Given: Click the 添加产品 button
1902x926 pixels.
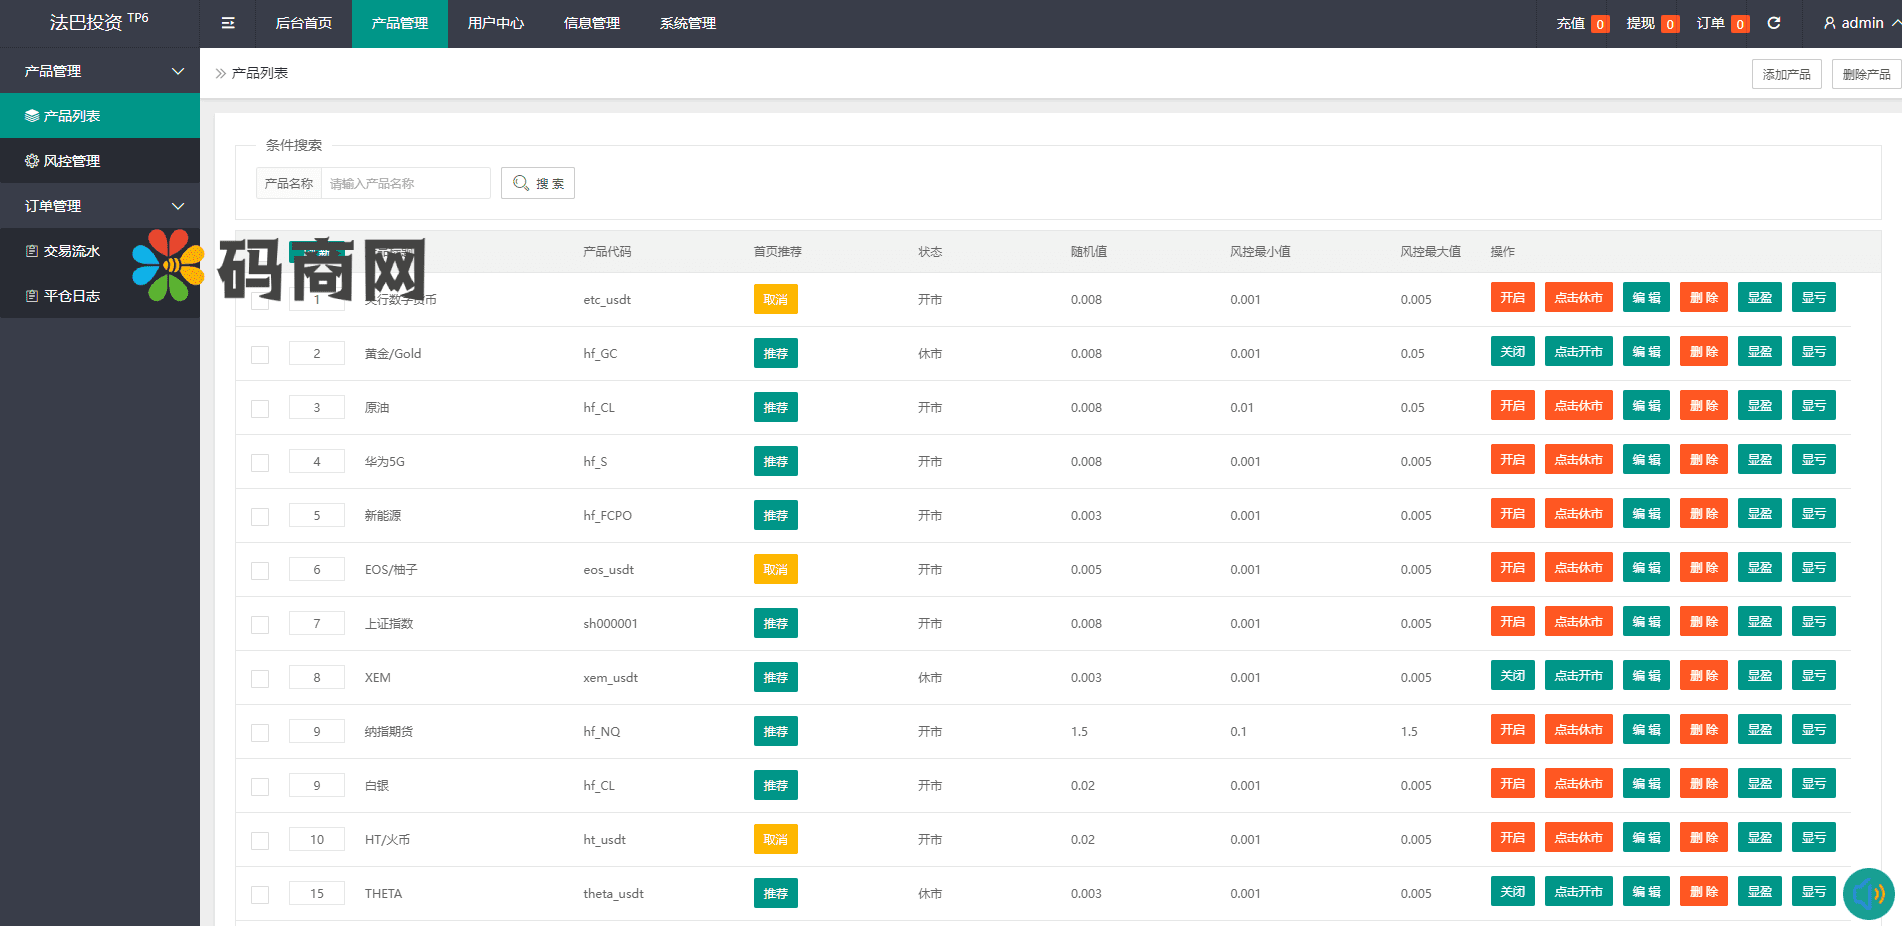Looking at the screenshot, I should point(1786,74).
